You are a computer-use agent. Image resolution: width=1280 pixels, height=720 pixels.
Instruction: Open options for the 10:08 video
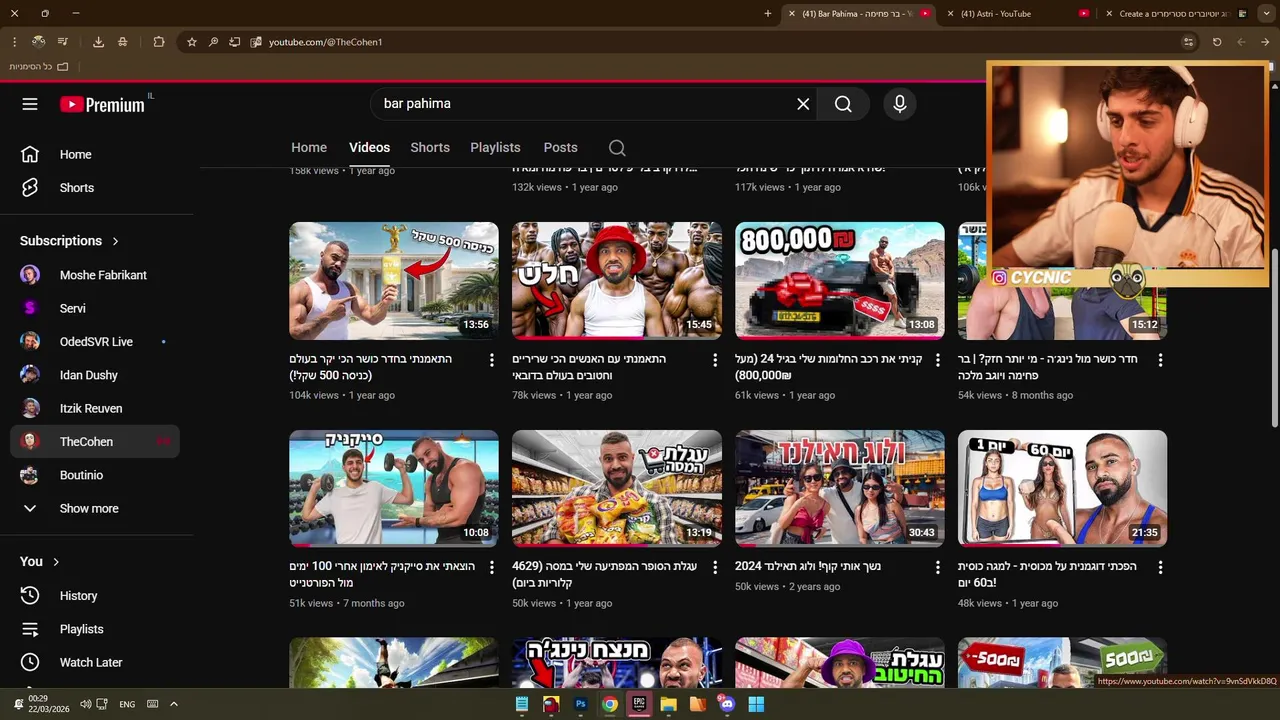491,567
